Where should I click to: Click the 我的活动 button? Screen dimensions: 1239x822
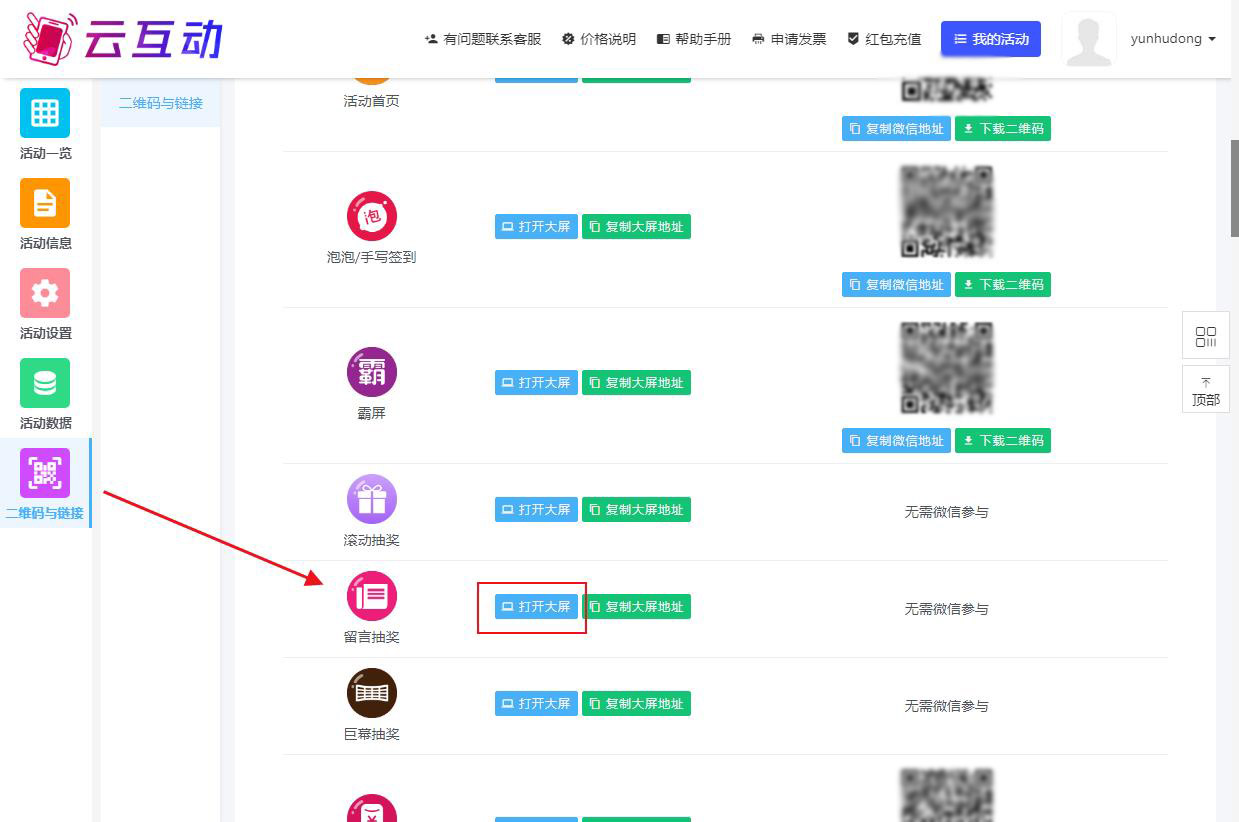pos(991,39)
